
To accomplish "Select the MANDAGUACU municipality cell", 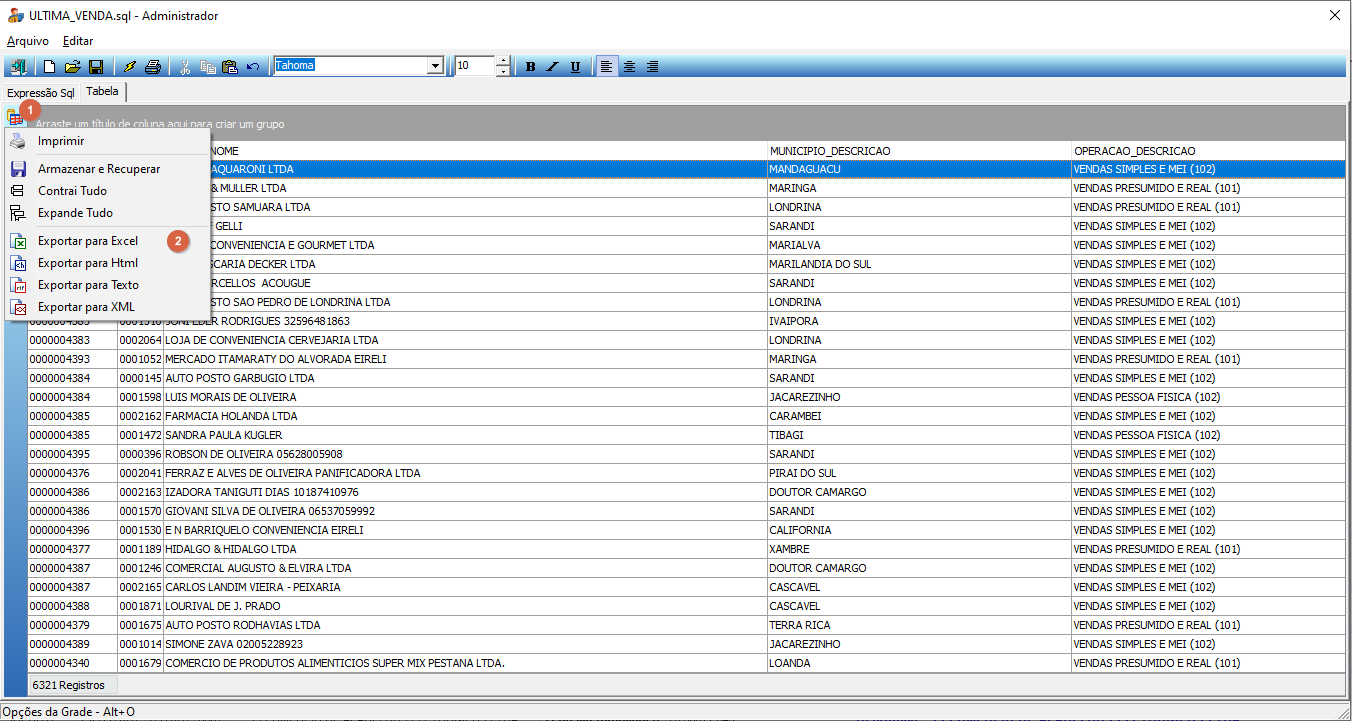I will (918, 170).
